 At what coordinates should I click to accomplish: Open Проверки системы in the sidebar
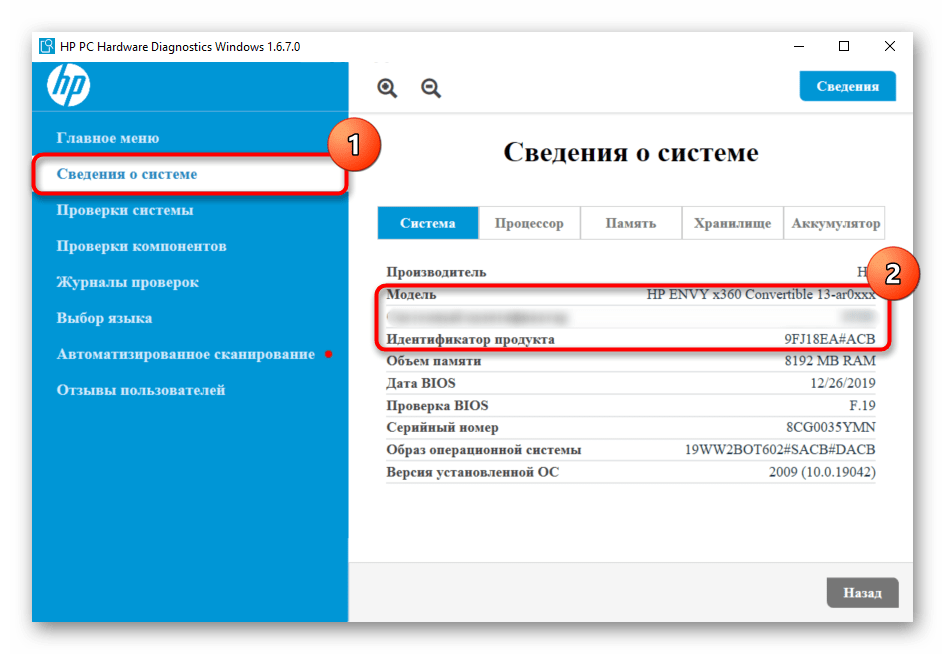(x=125, y=210)
